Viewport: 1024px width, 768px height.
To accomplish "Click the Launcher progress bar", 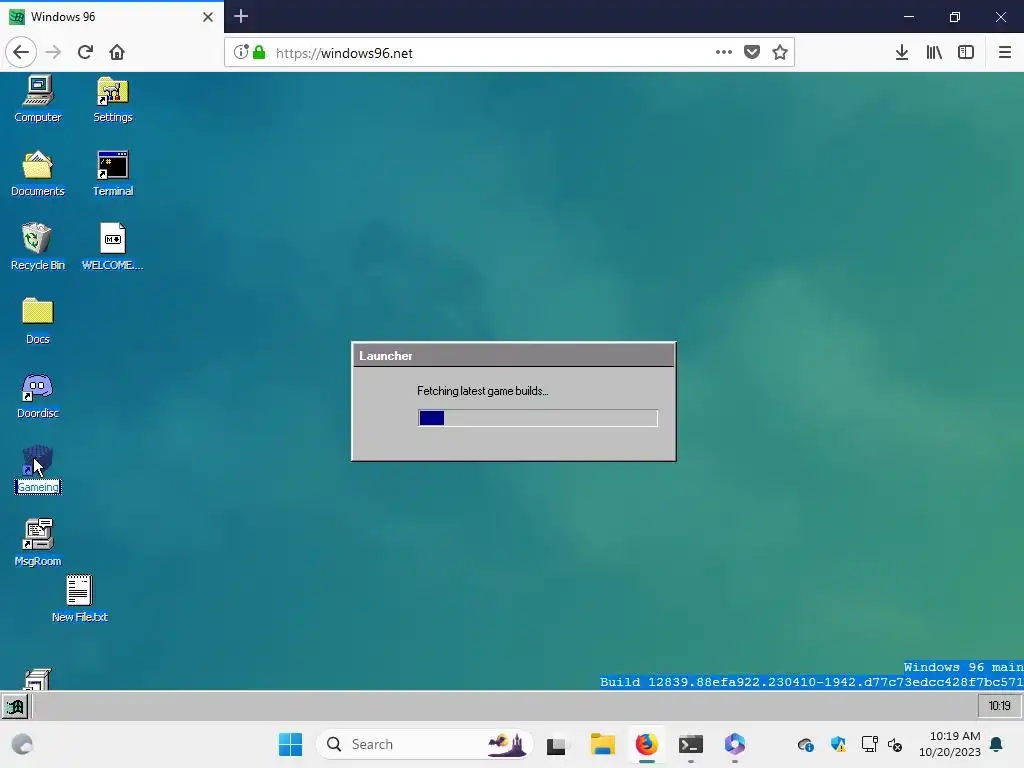I will [537, 418].
